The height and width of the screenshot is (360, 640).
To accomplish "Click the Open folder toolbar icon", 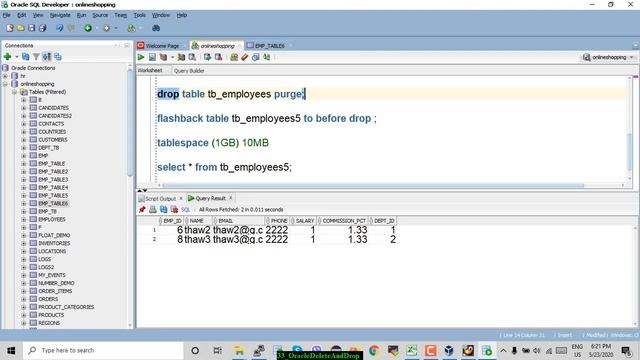I will [x=20, y=28].
